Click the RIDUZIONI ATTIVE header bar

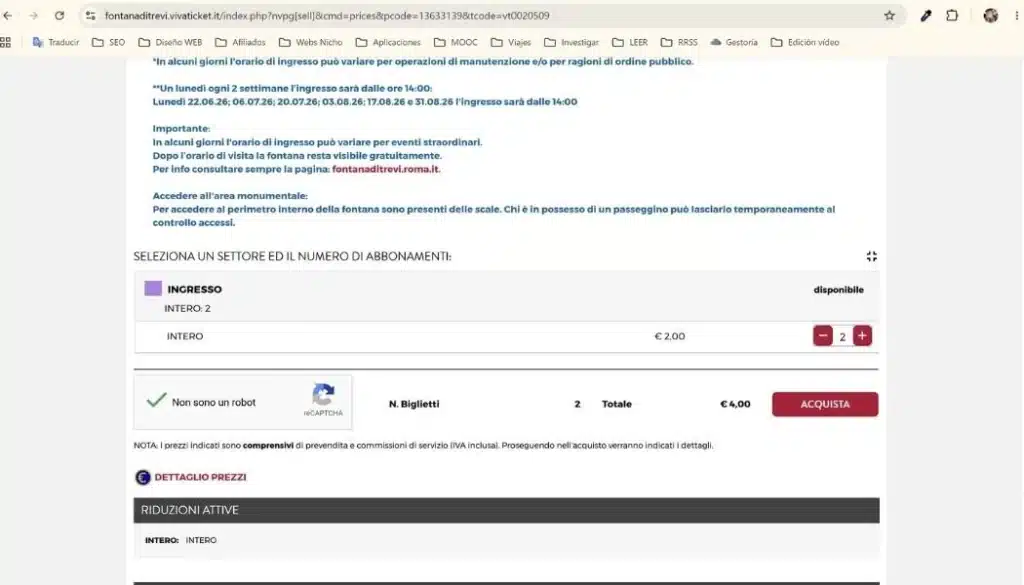coord(506,510)
